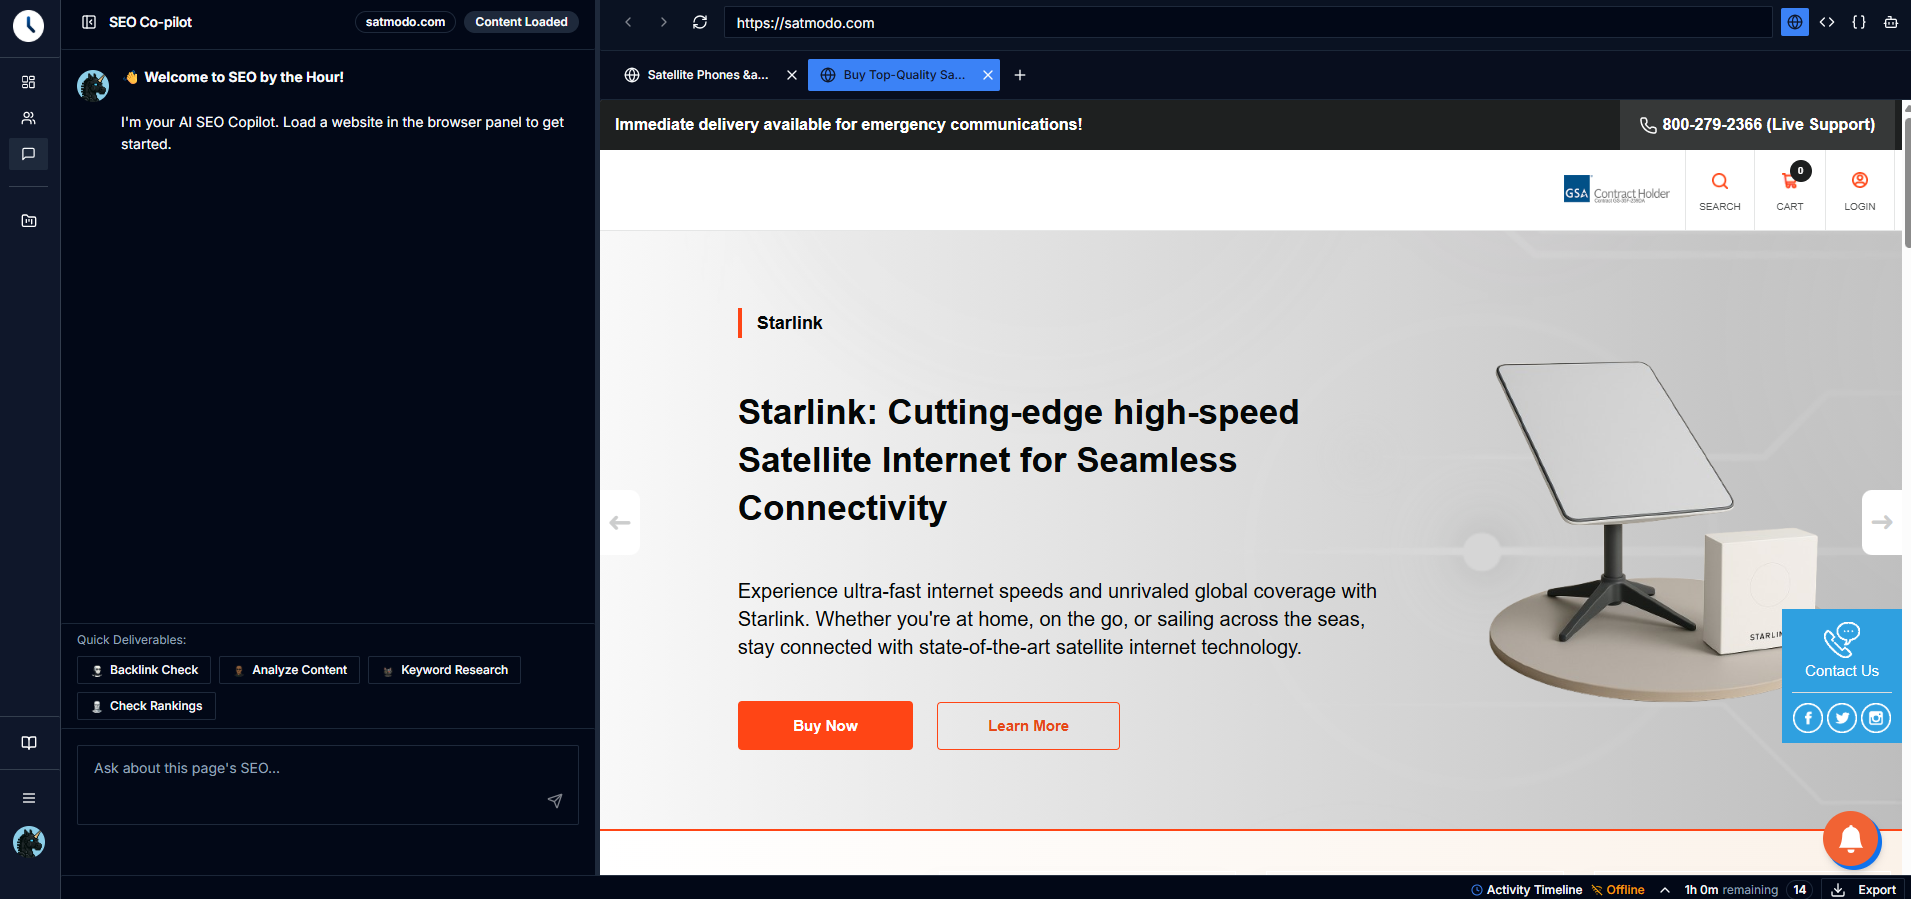
Task: Toggle the SEO Co-pilot sidebar panel icon
Action: tap(89, 22)
